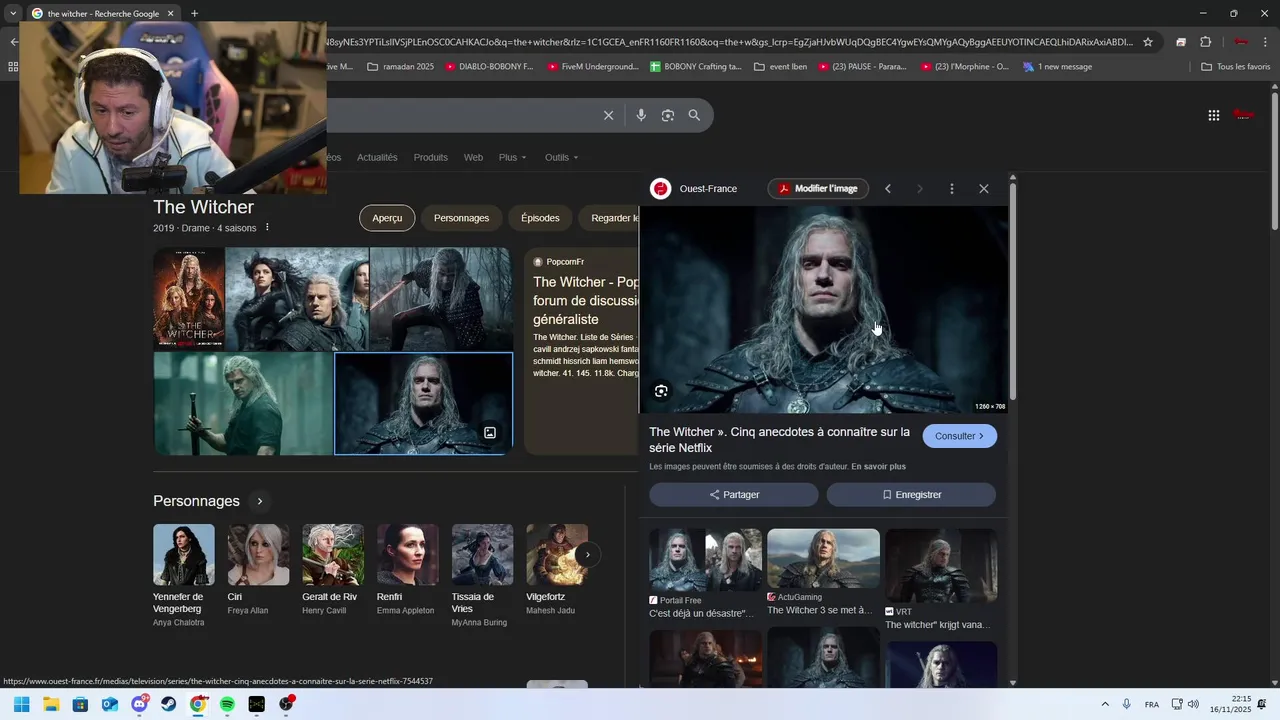Click the 'Modifier l'image' button
This screenshot has height=720, width=1280.
tap(818, 188)
